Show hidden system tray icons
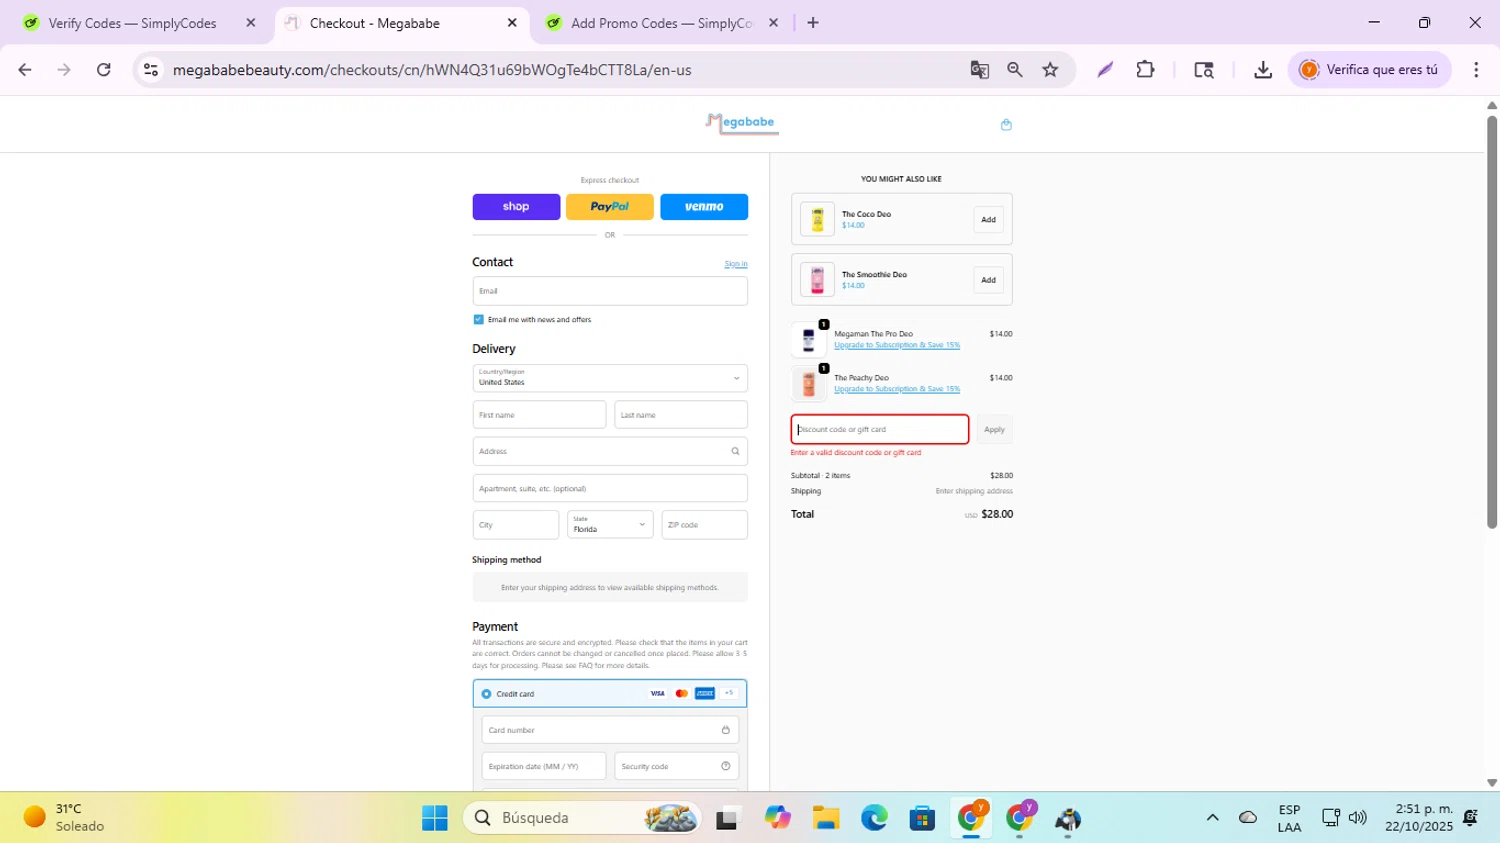 pos(1212,818)
